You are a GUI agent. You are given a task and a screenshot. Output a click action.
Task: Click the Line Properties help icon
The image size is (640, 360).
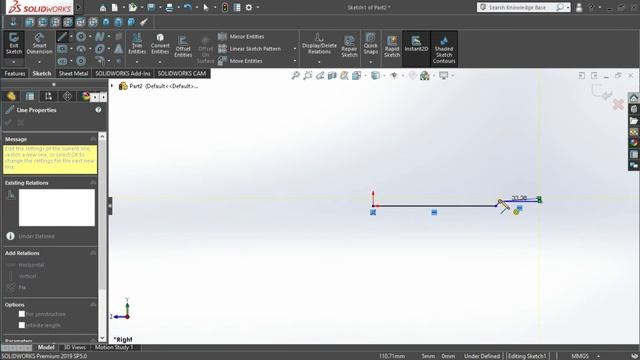pyautogui.click(x=98, y=110)
